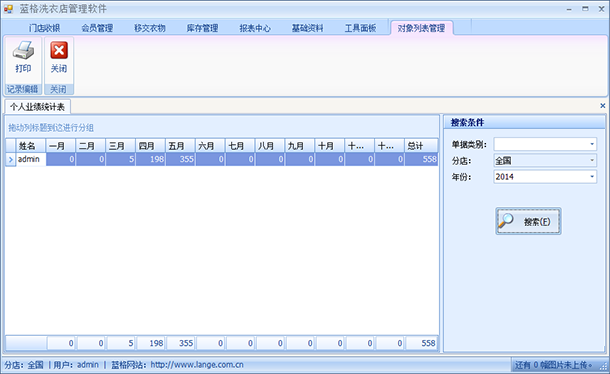610x374 pixels.
Task: Select the admin name cell
Action: click(31, 159)
